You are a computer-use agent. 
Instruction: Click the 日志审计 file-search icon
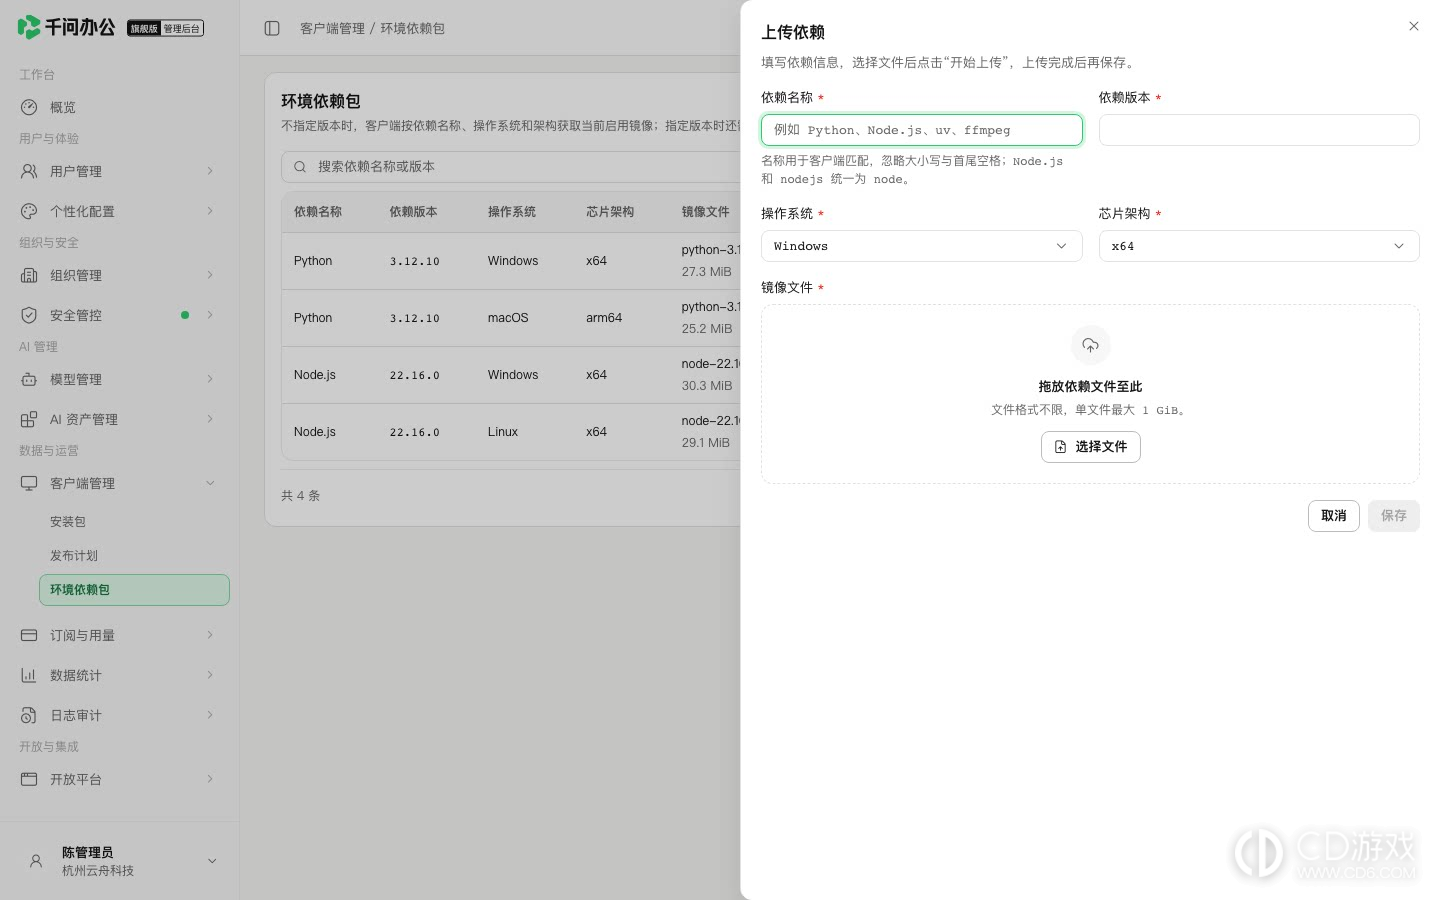pyautogui.click(x=29, y=715)
